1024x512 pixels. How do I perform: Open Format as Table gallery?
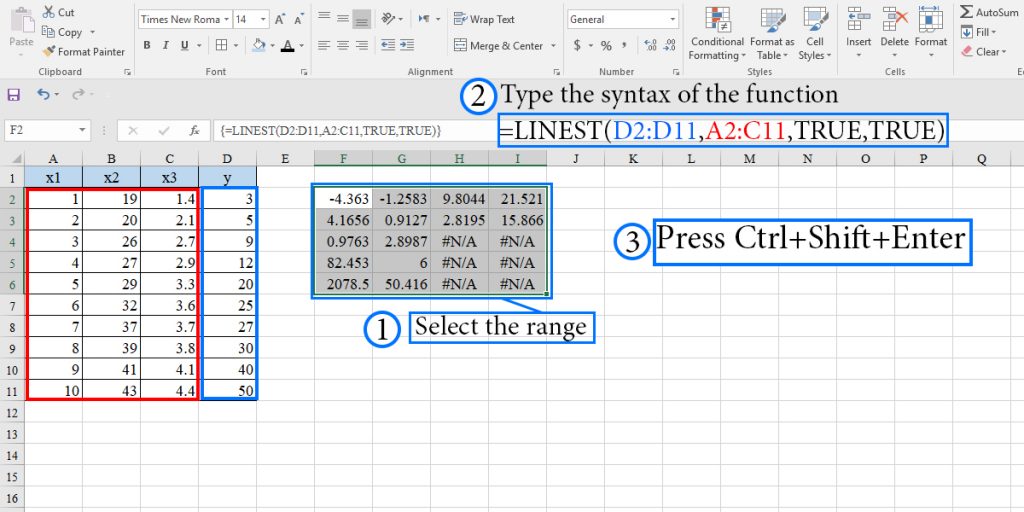[x=772, y=34]
